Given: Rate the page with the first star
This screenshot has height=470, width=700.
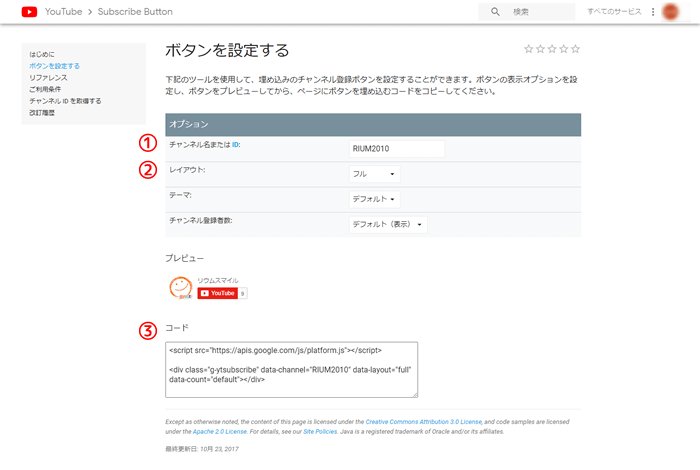Looking at the screenshot, I should pos(529,49).
